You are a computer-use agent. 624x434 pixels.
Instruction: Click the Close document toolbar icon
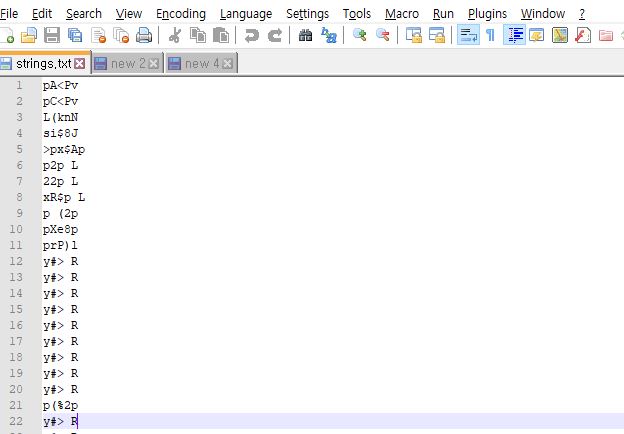click(98, 35)
